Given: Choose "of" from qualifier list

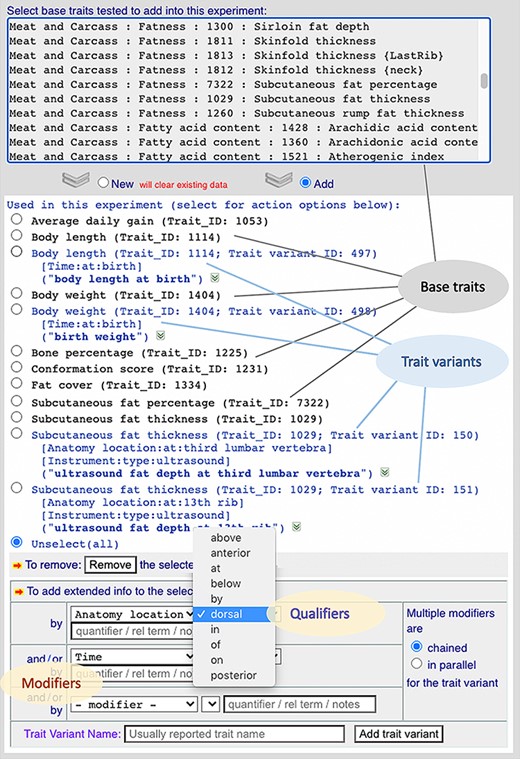Looking at the screenshot, I should pos(234,645).
